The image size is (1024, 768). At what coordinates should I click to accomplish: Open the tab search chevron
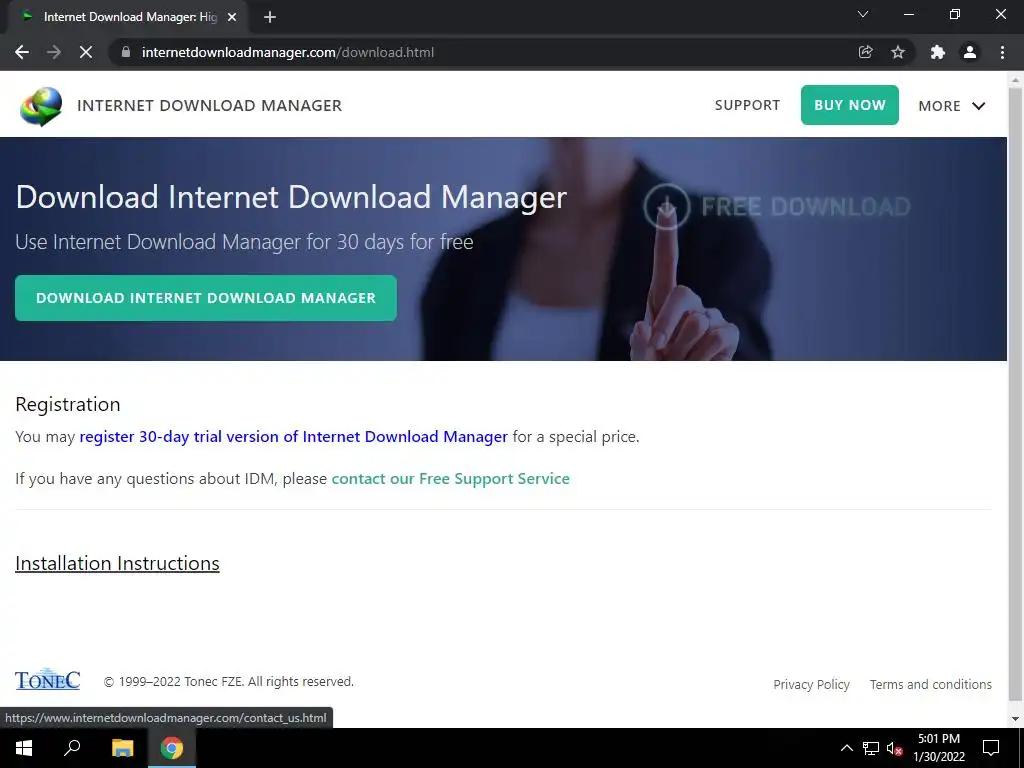click(863, 14)
